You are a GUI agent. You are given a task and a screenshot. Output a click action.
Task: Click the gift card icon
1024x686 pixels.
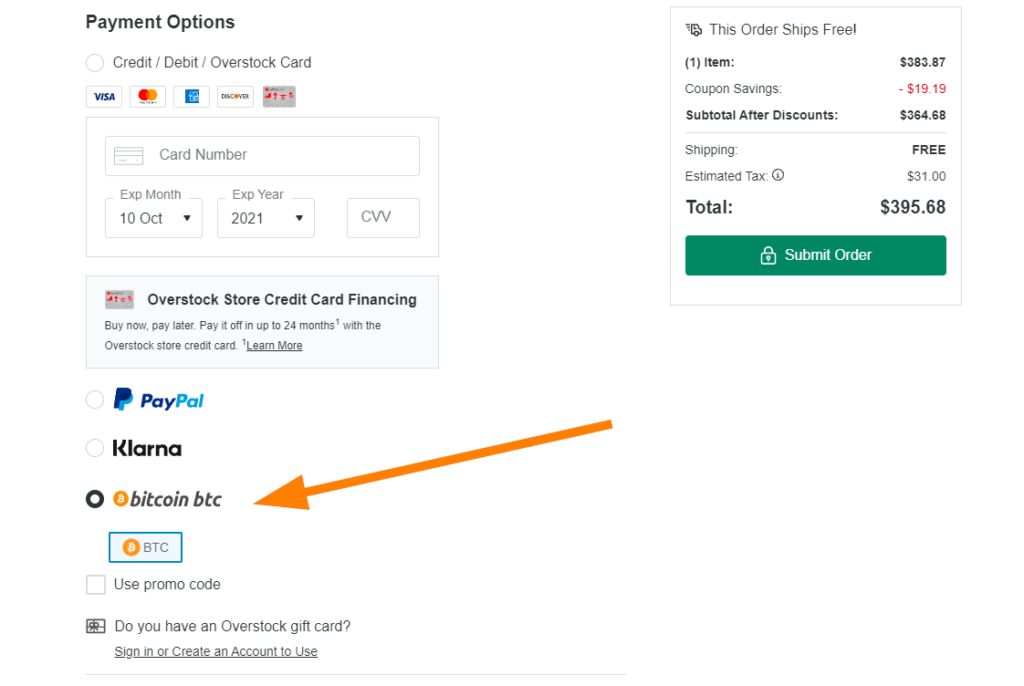[x=95, y=627]
